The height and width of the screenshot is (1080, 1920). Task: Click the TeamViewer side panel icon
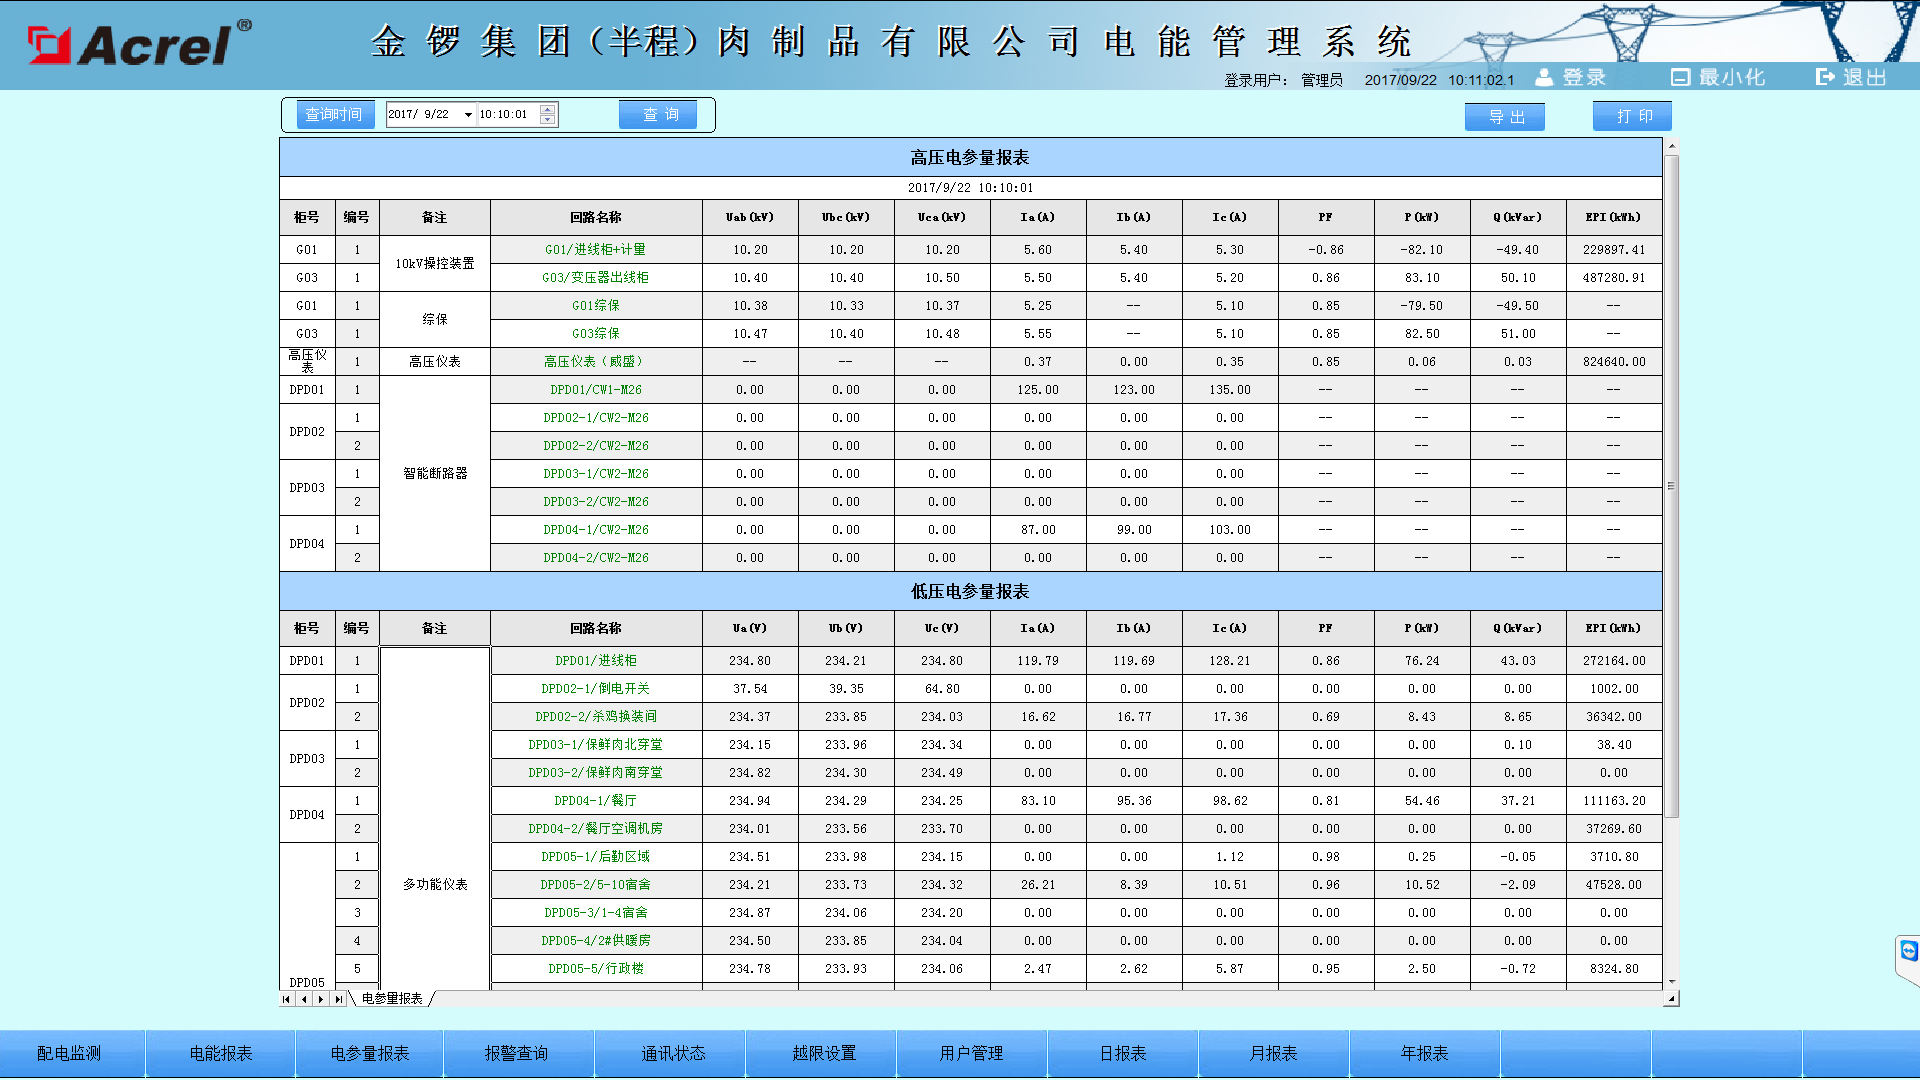coord(1909,951)
